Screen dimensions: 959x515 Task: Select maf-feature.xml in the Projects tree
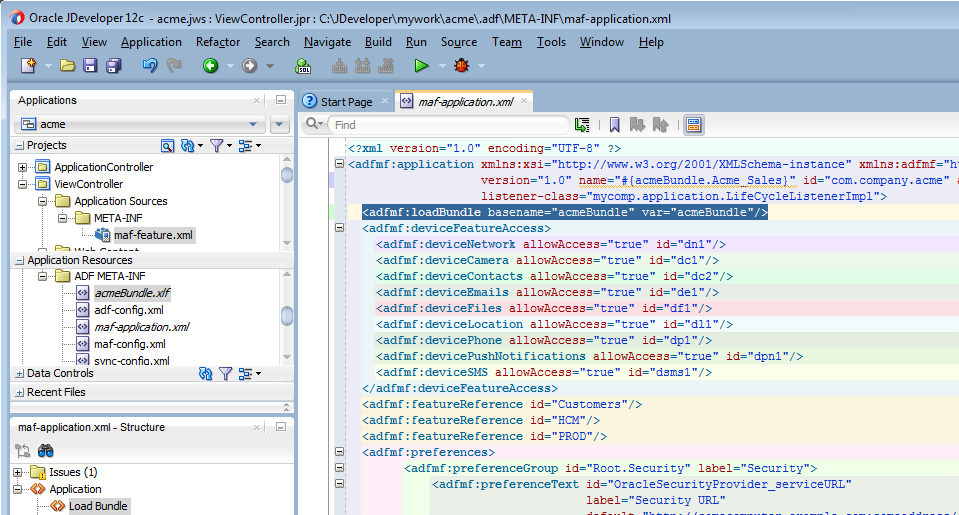coord(153,235)
